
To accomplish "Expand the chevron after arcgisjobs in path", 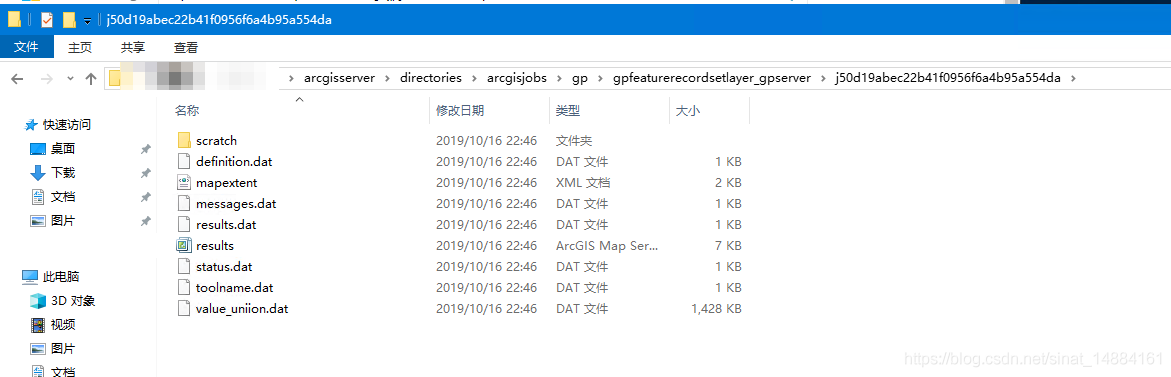I will [x=559, y=78].
